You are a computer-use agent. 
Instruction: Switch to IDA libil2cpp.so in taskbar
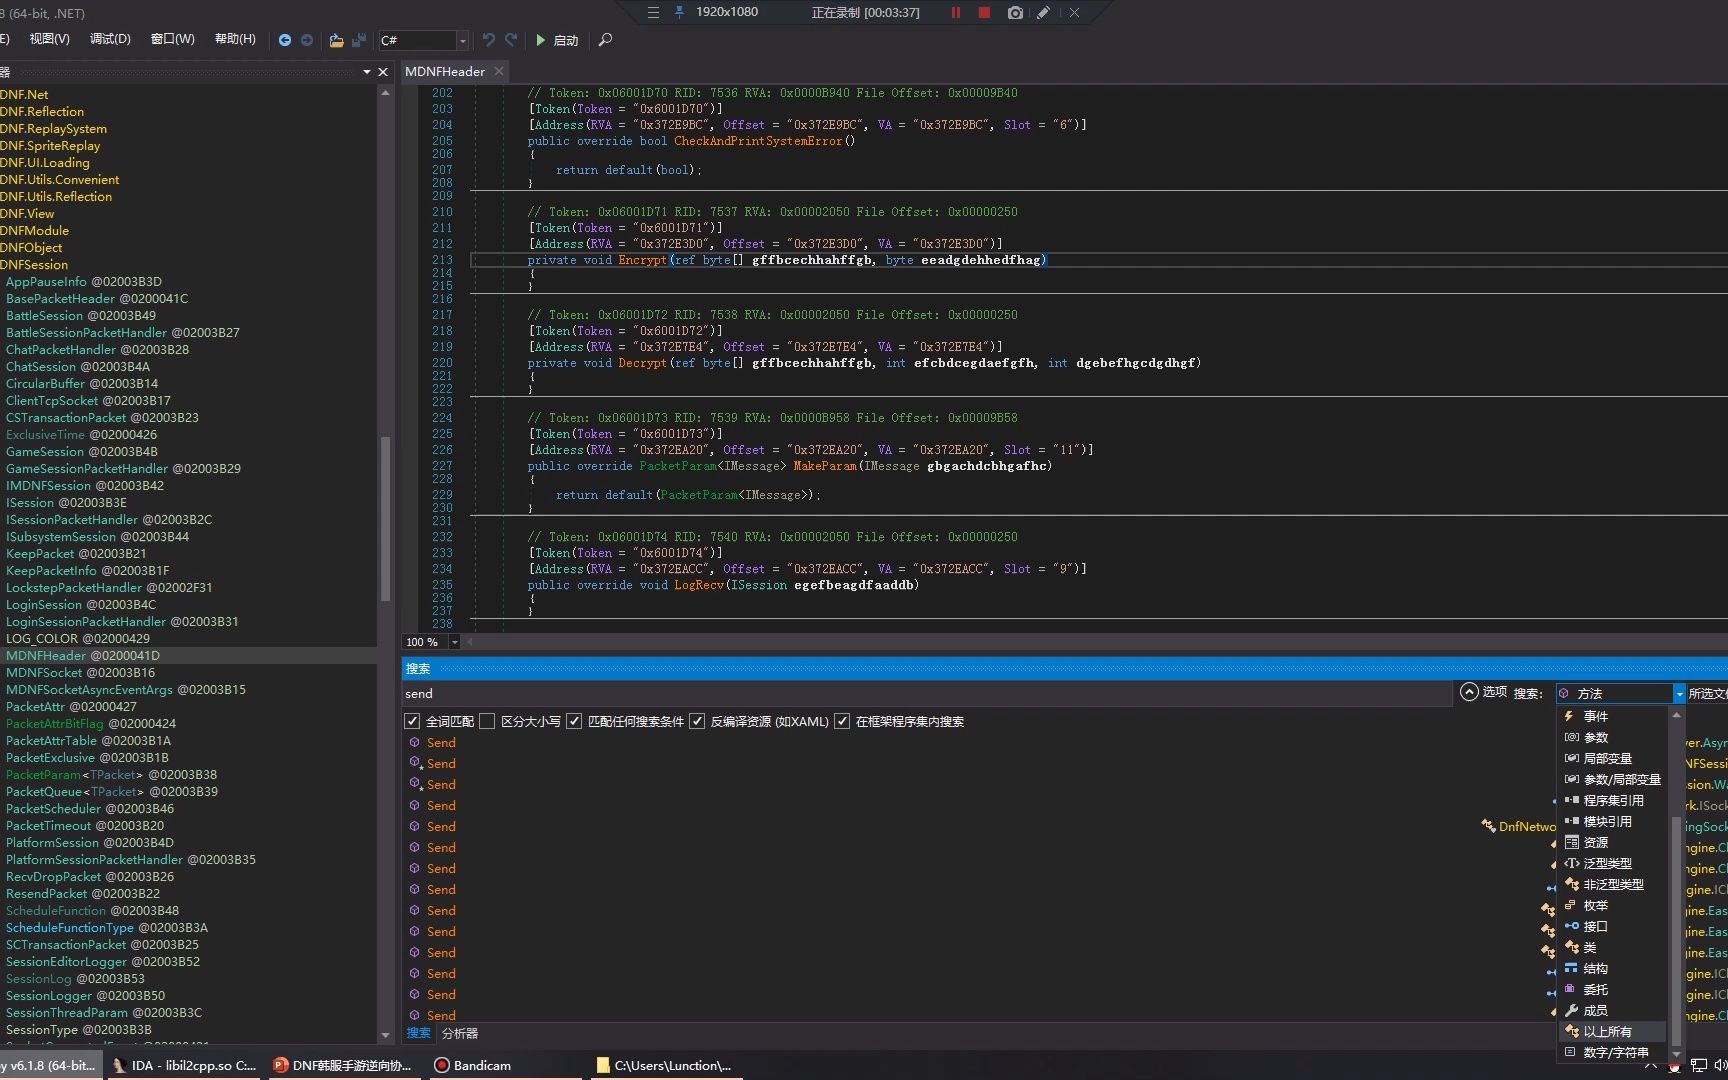tap(184, 1065)
